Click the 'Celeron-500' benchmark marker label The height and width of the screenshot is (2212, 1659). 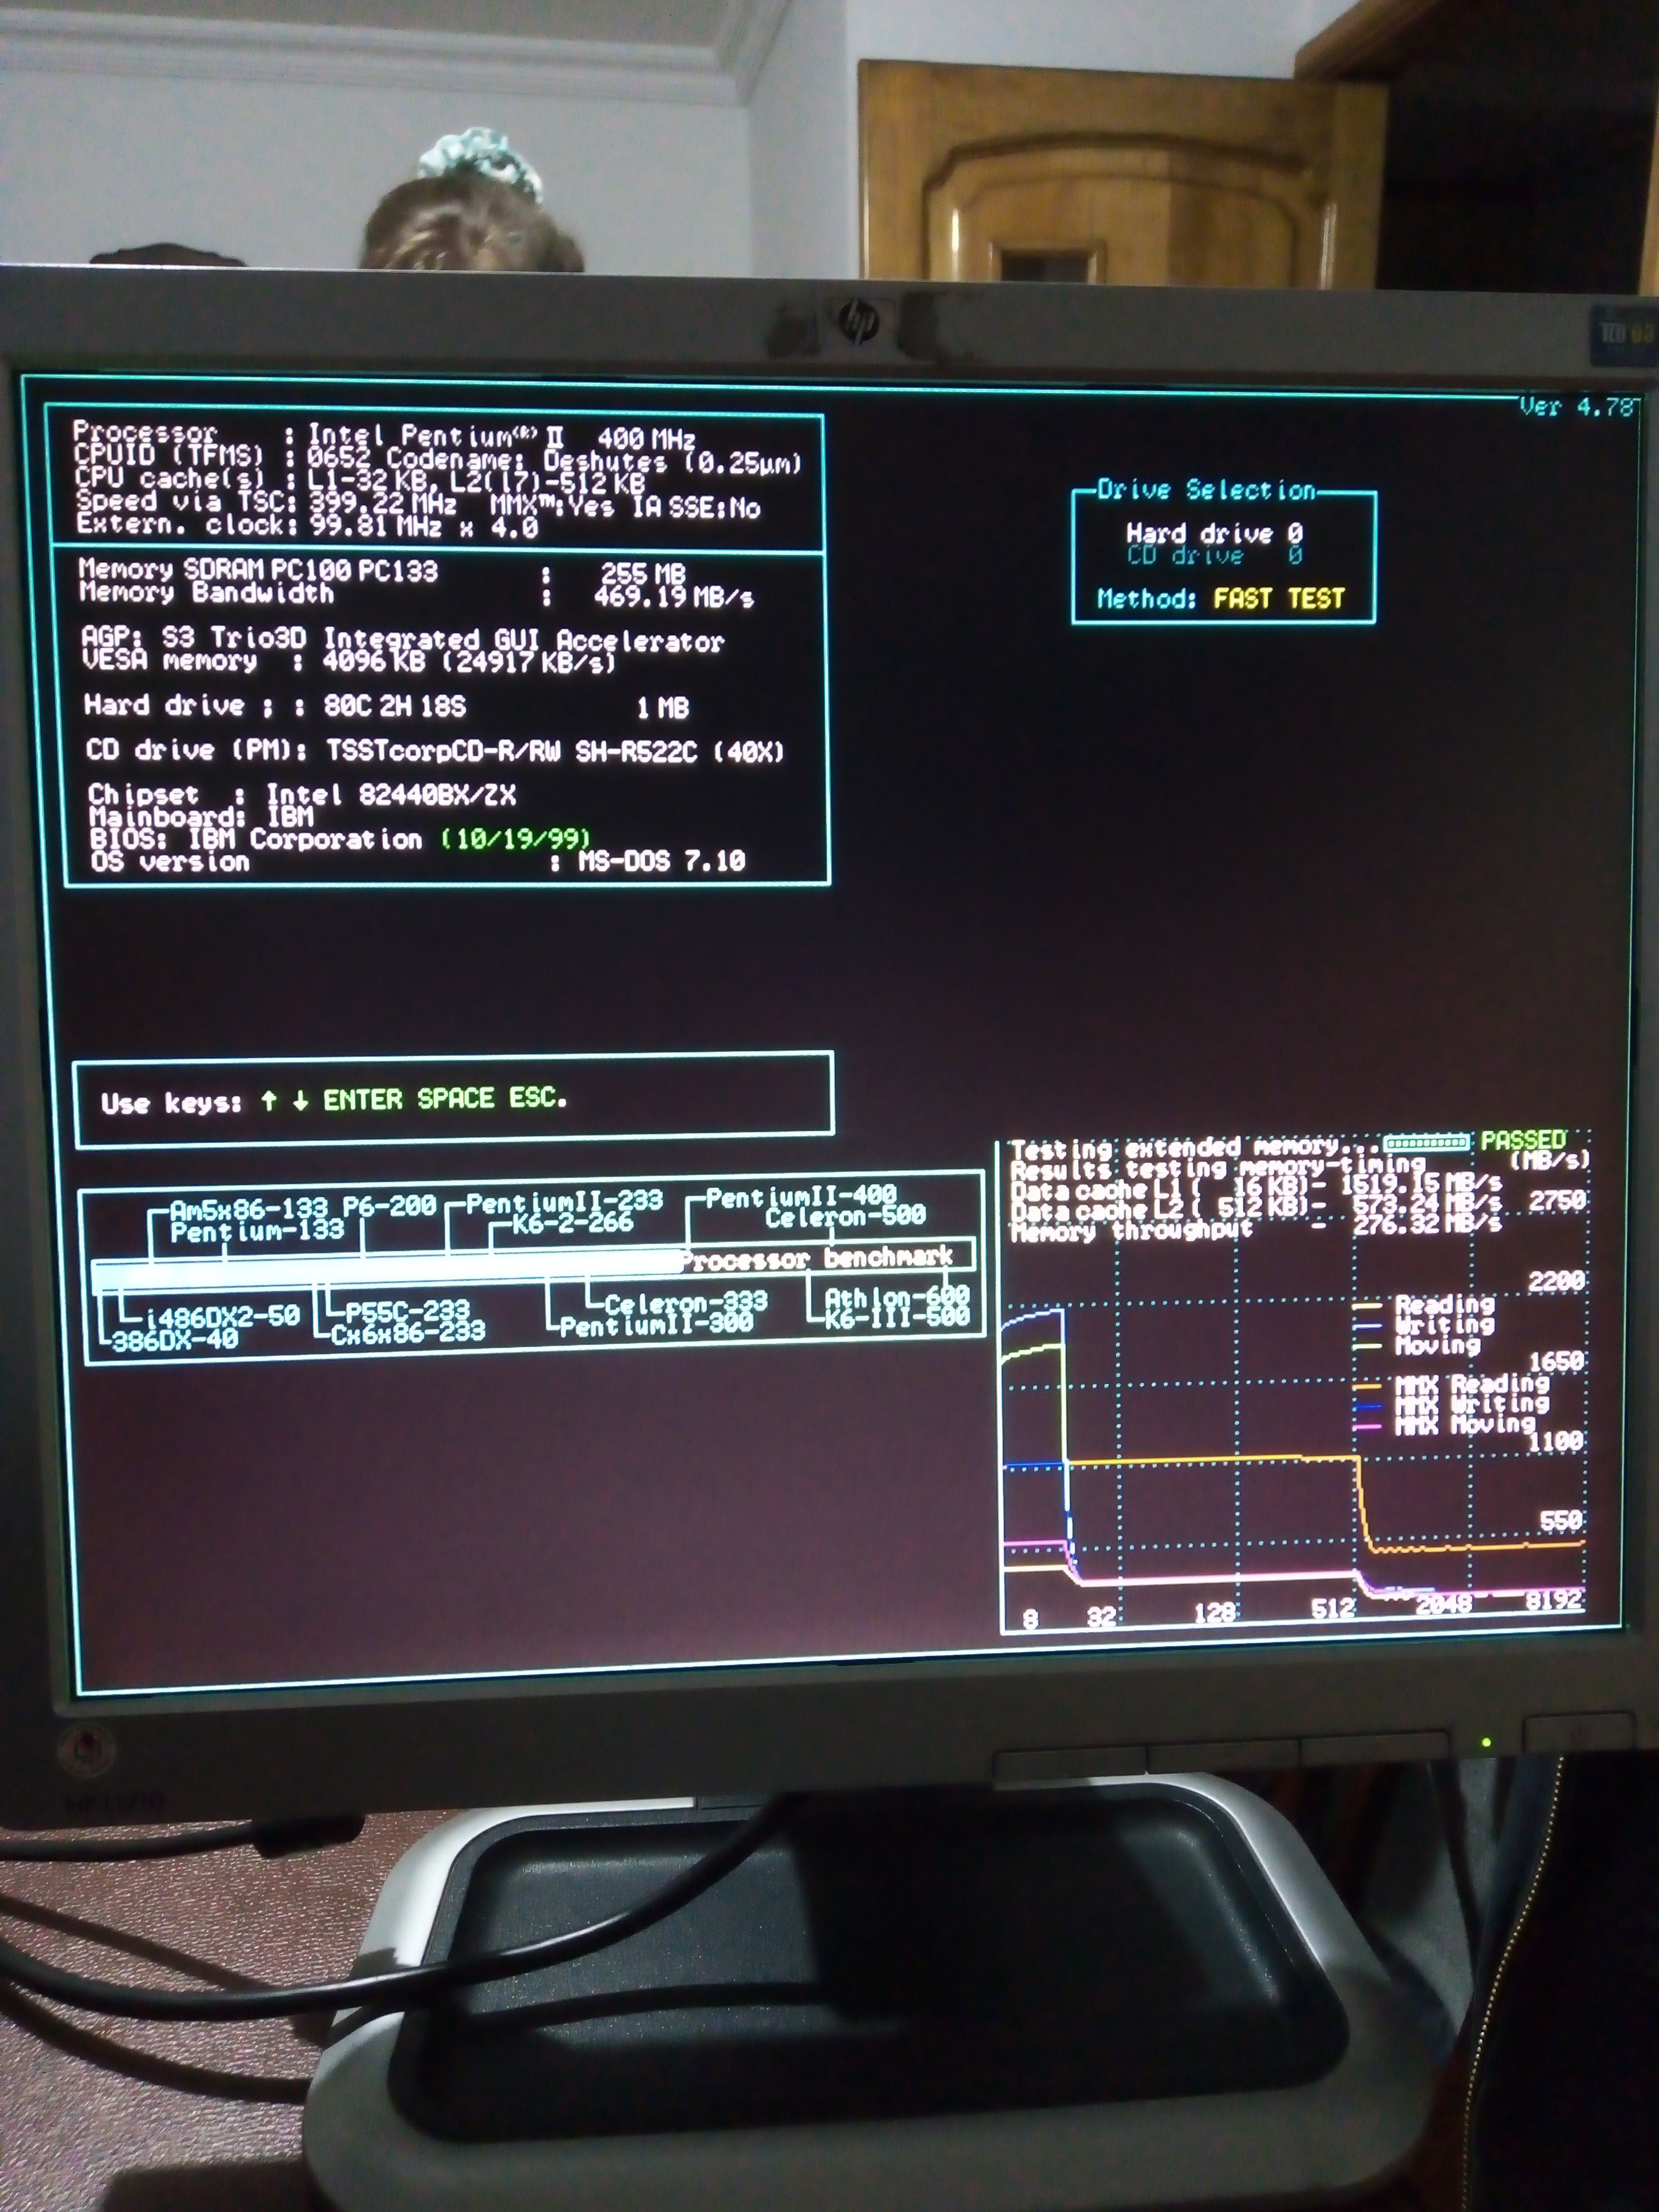[x=845, y=1217]
